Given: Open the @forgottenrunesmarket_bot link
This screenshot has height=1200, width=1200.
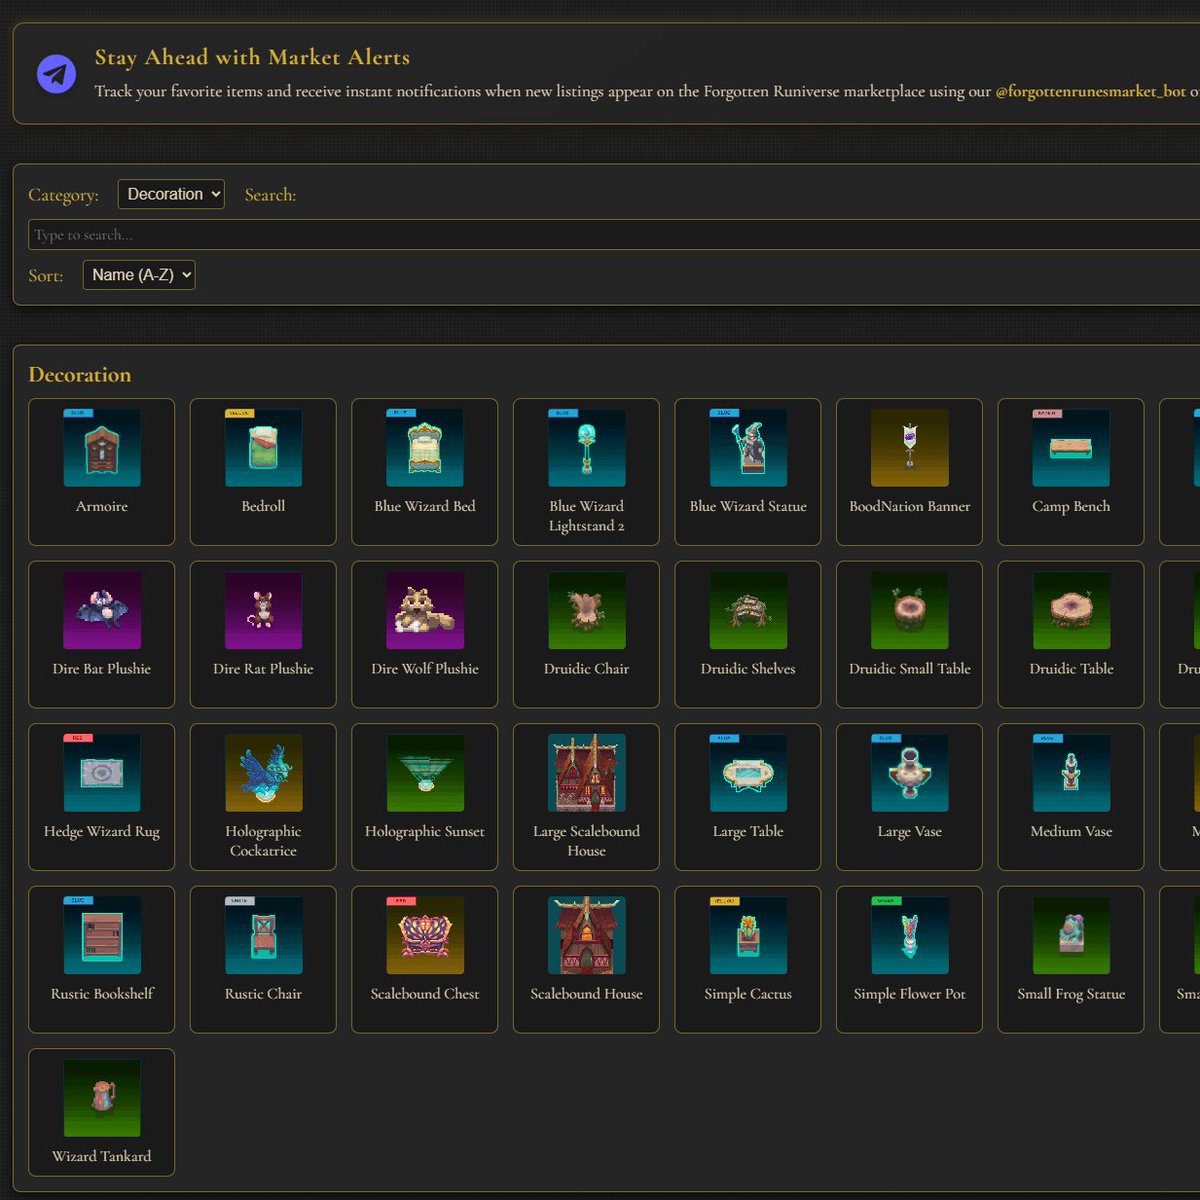Looking at the screenshot, I should point(1090,91).
